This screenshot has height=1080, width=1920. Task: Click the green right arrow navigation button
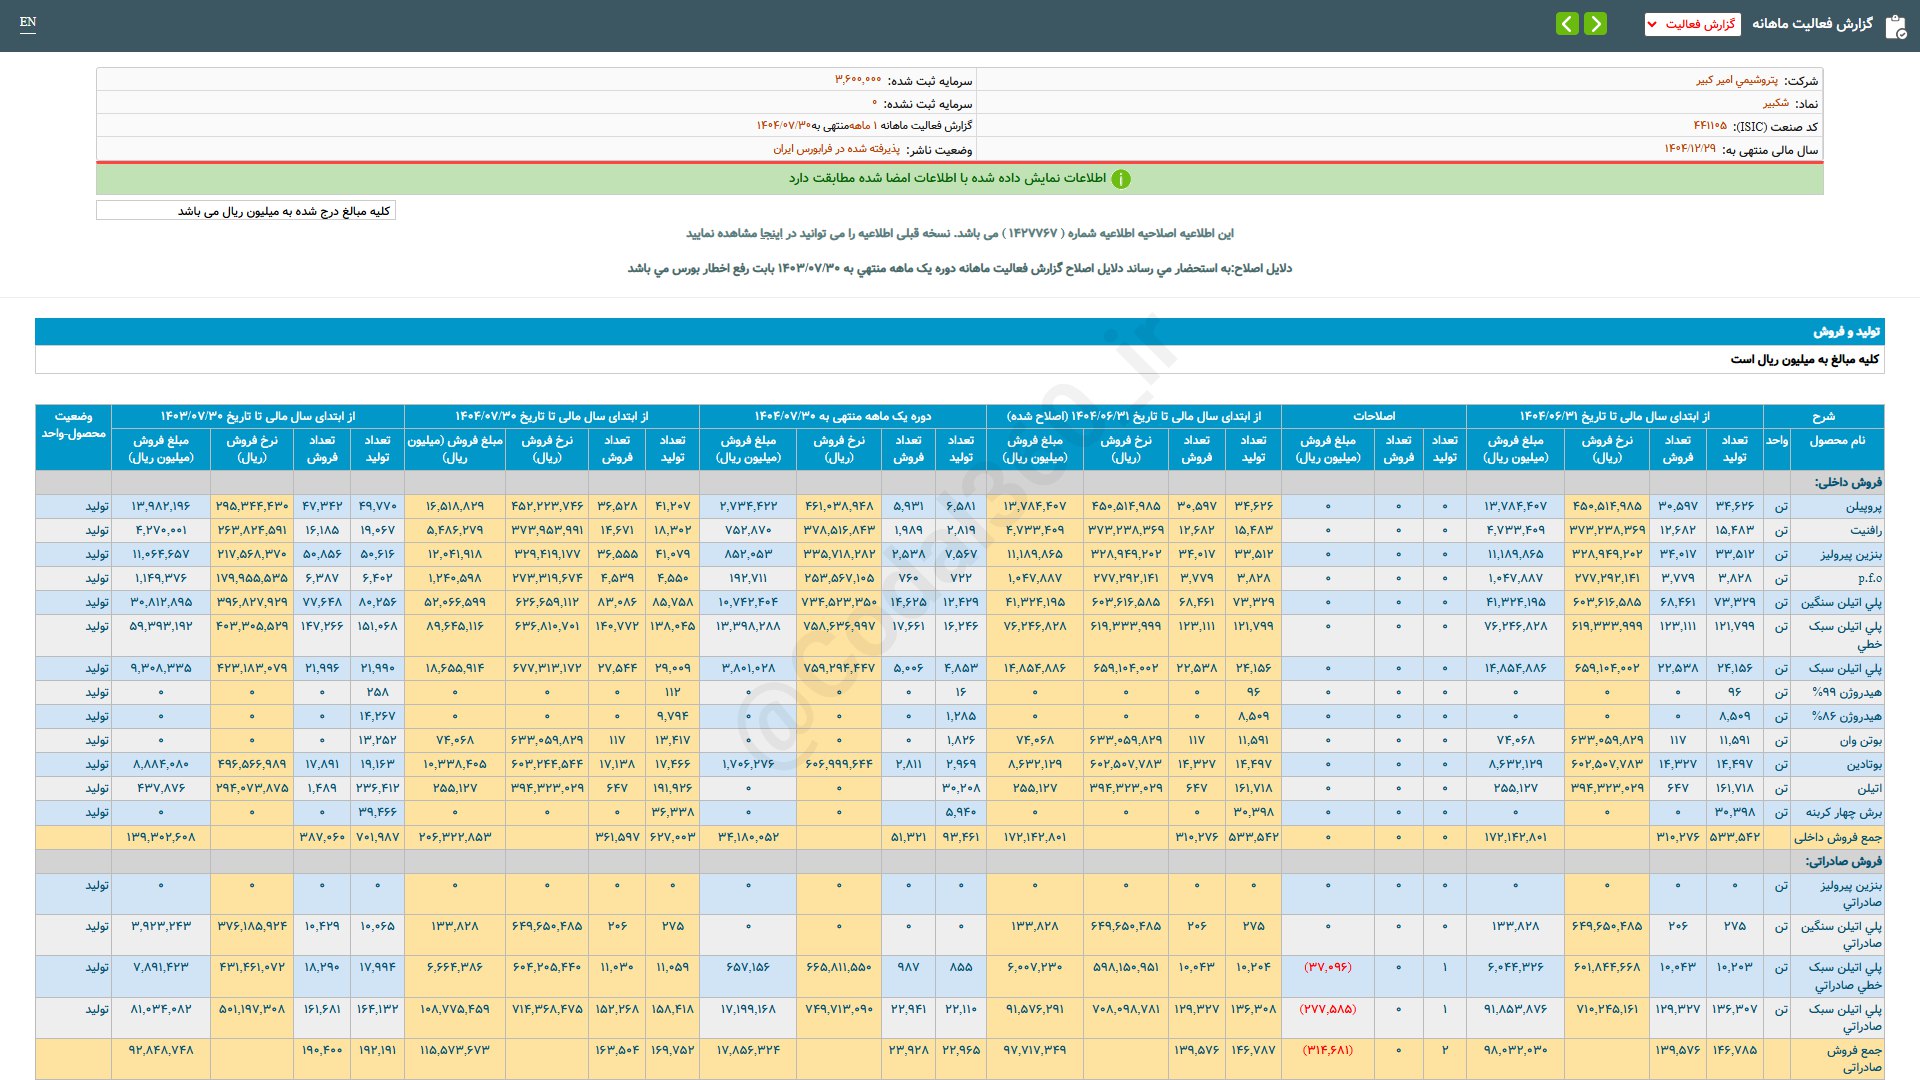pyautogui.click(x=1596, y=24)
